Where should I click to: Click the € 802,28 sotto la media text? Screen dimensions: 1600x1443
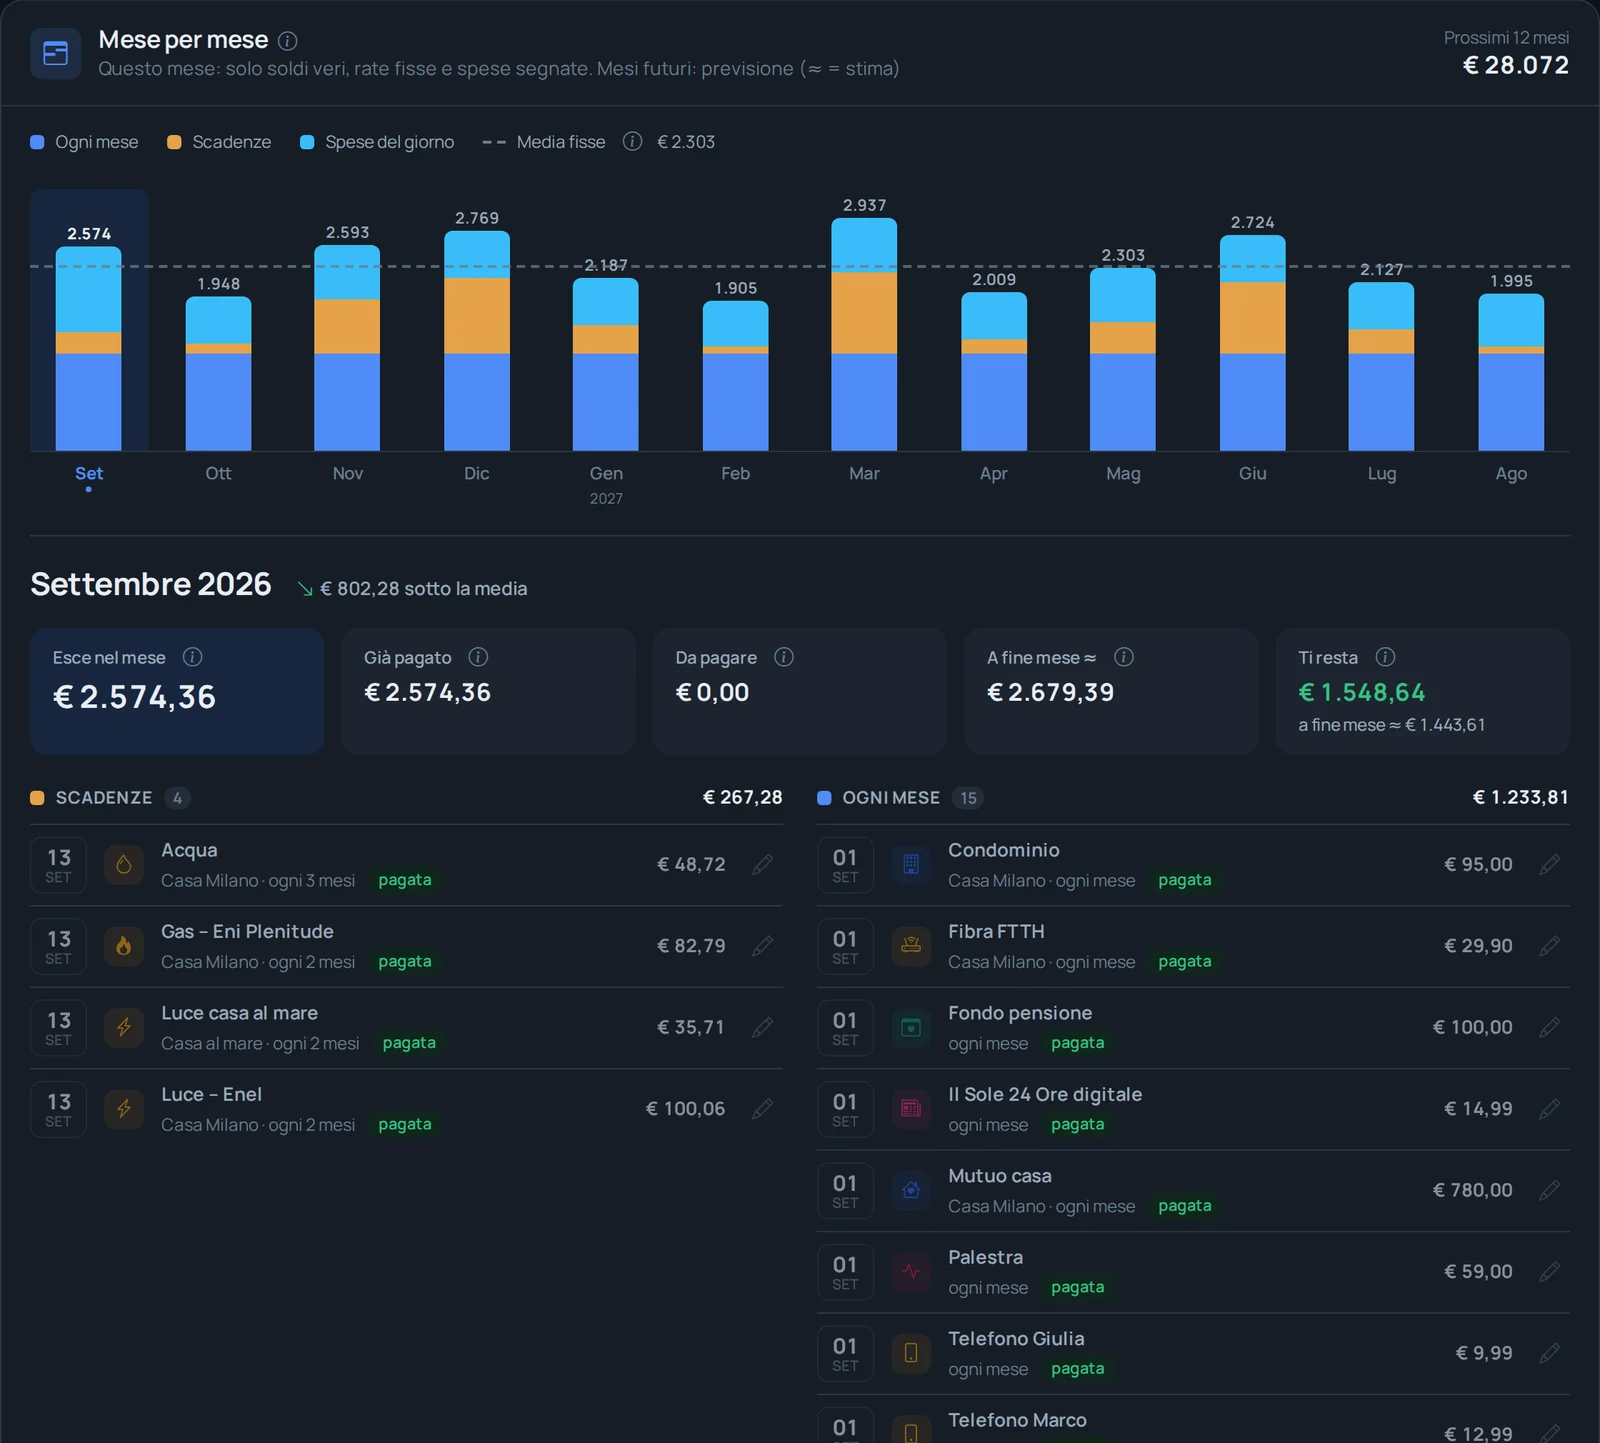click(423, 589)
